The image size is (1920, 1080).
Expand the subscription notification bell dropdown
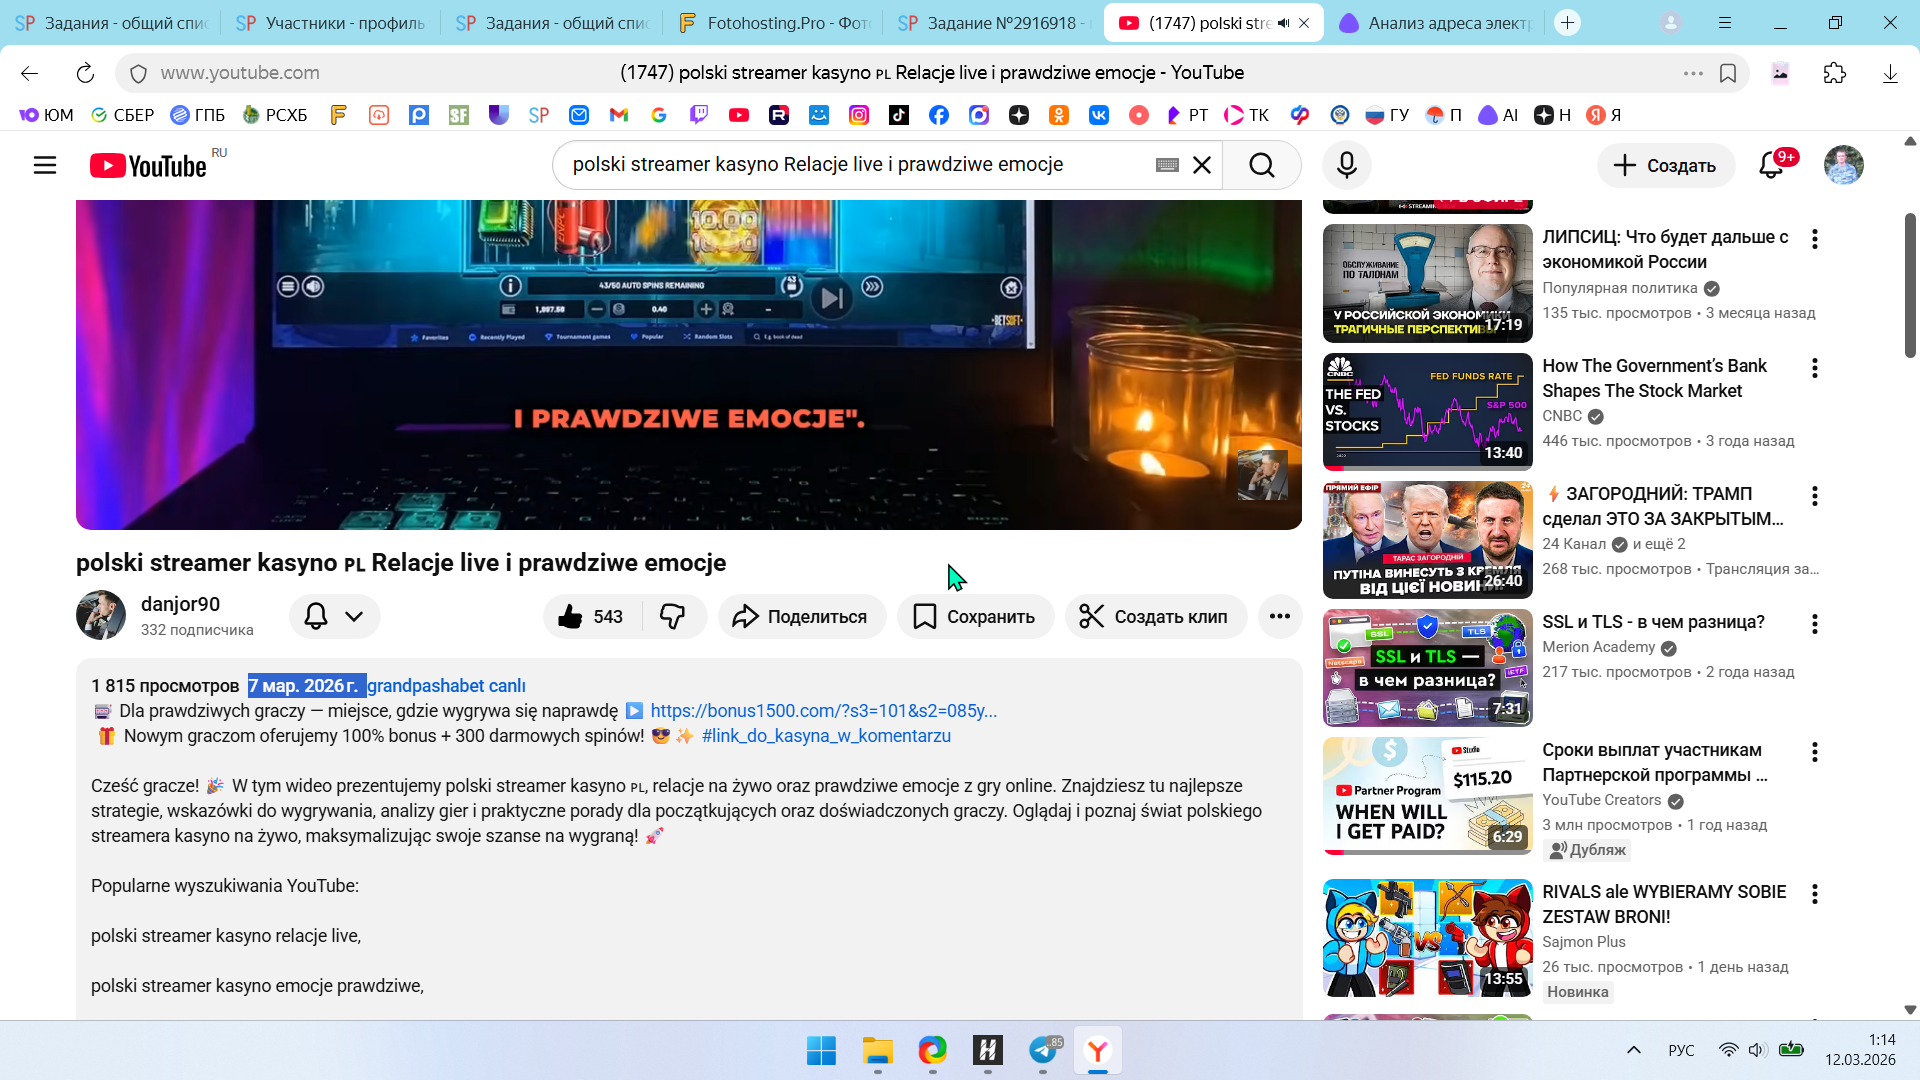click(334, 616)
